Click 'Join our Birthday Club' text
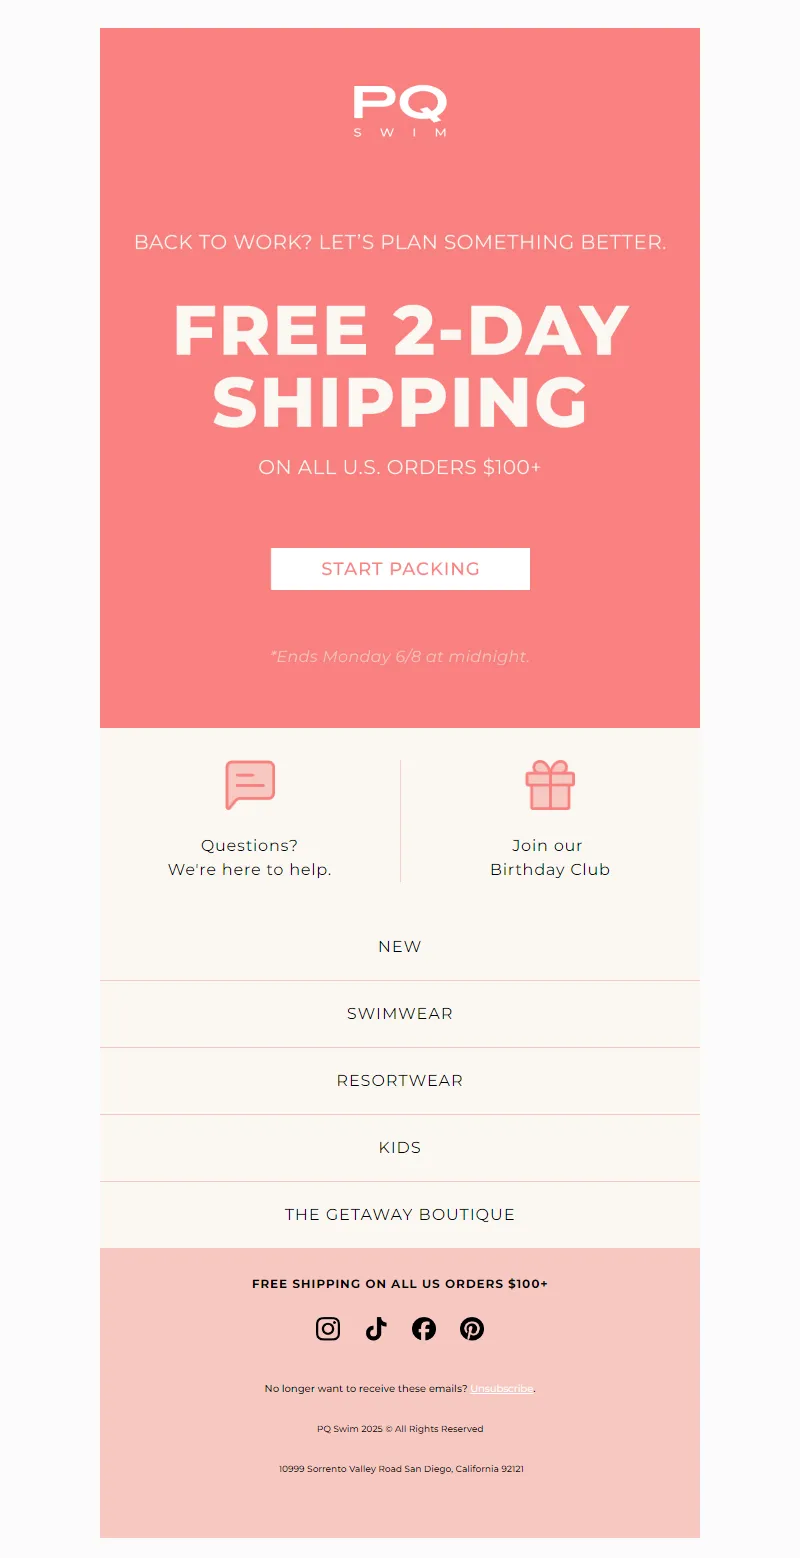Image resolution: width=800 pixels, height=1558 pixels. pos(550,858)
